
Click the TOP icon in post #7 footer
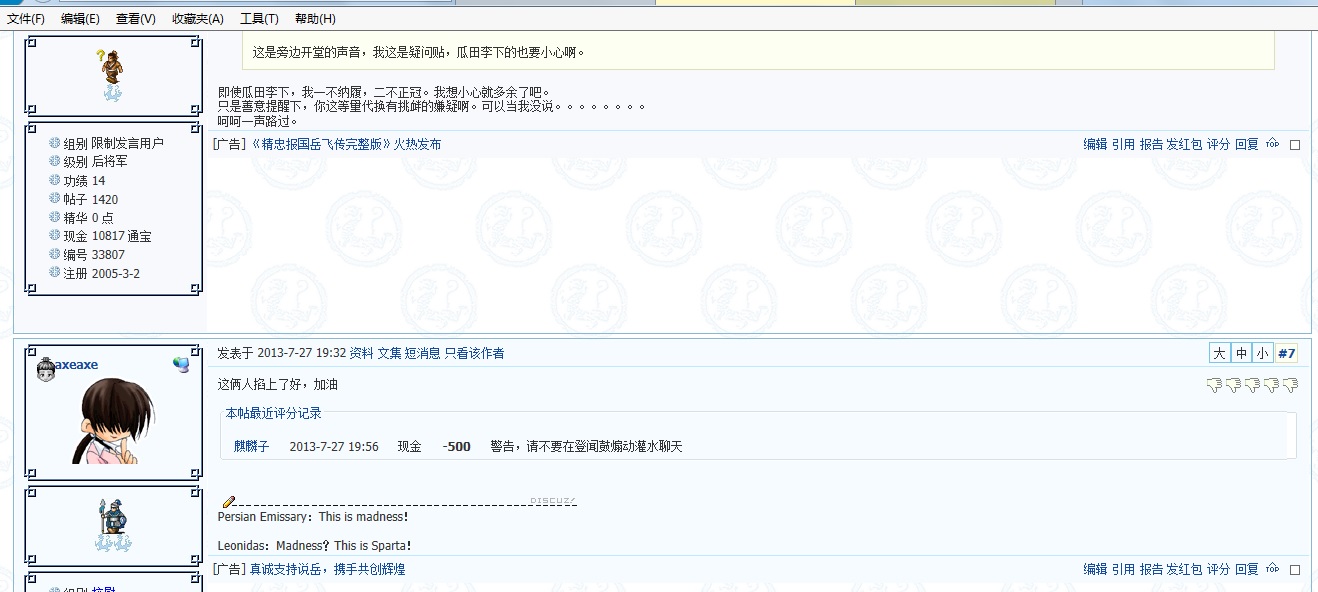[x=1272, y=569]
